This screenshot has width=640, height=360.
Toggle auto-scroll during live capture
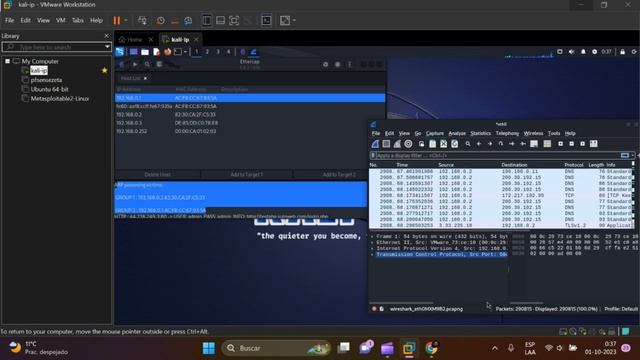pos(534,144)
